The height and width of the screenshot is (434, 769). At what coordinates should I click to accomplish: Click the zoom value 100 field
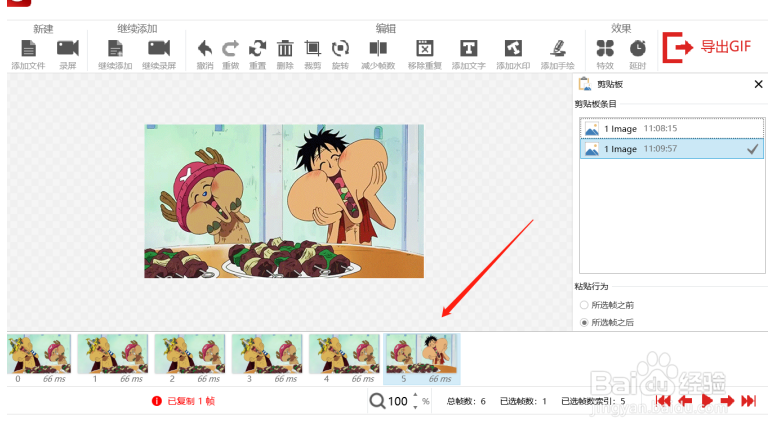point(398,402)
